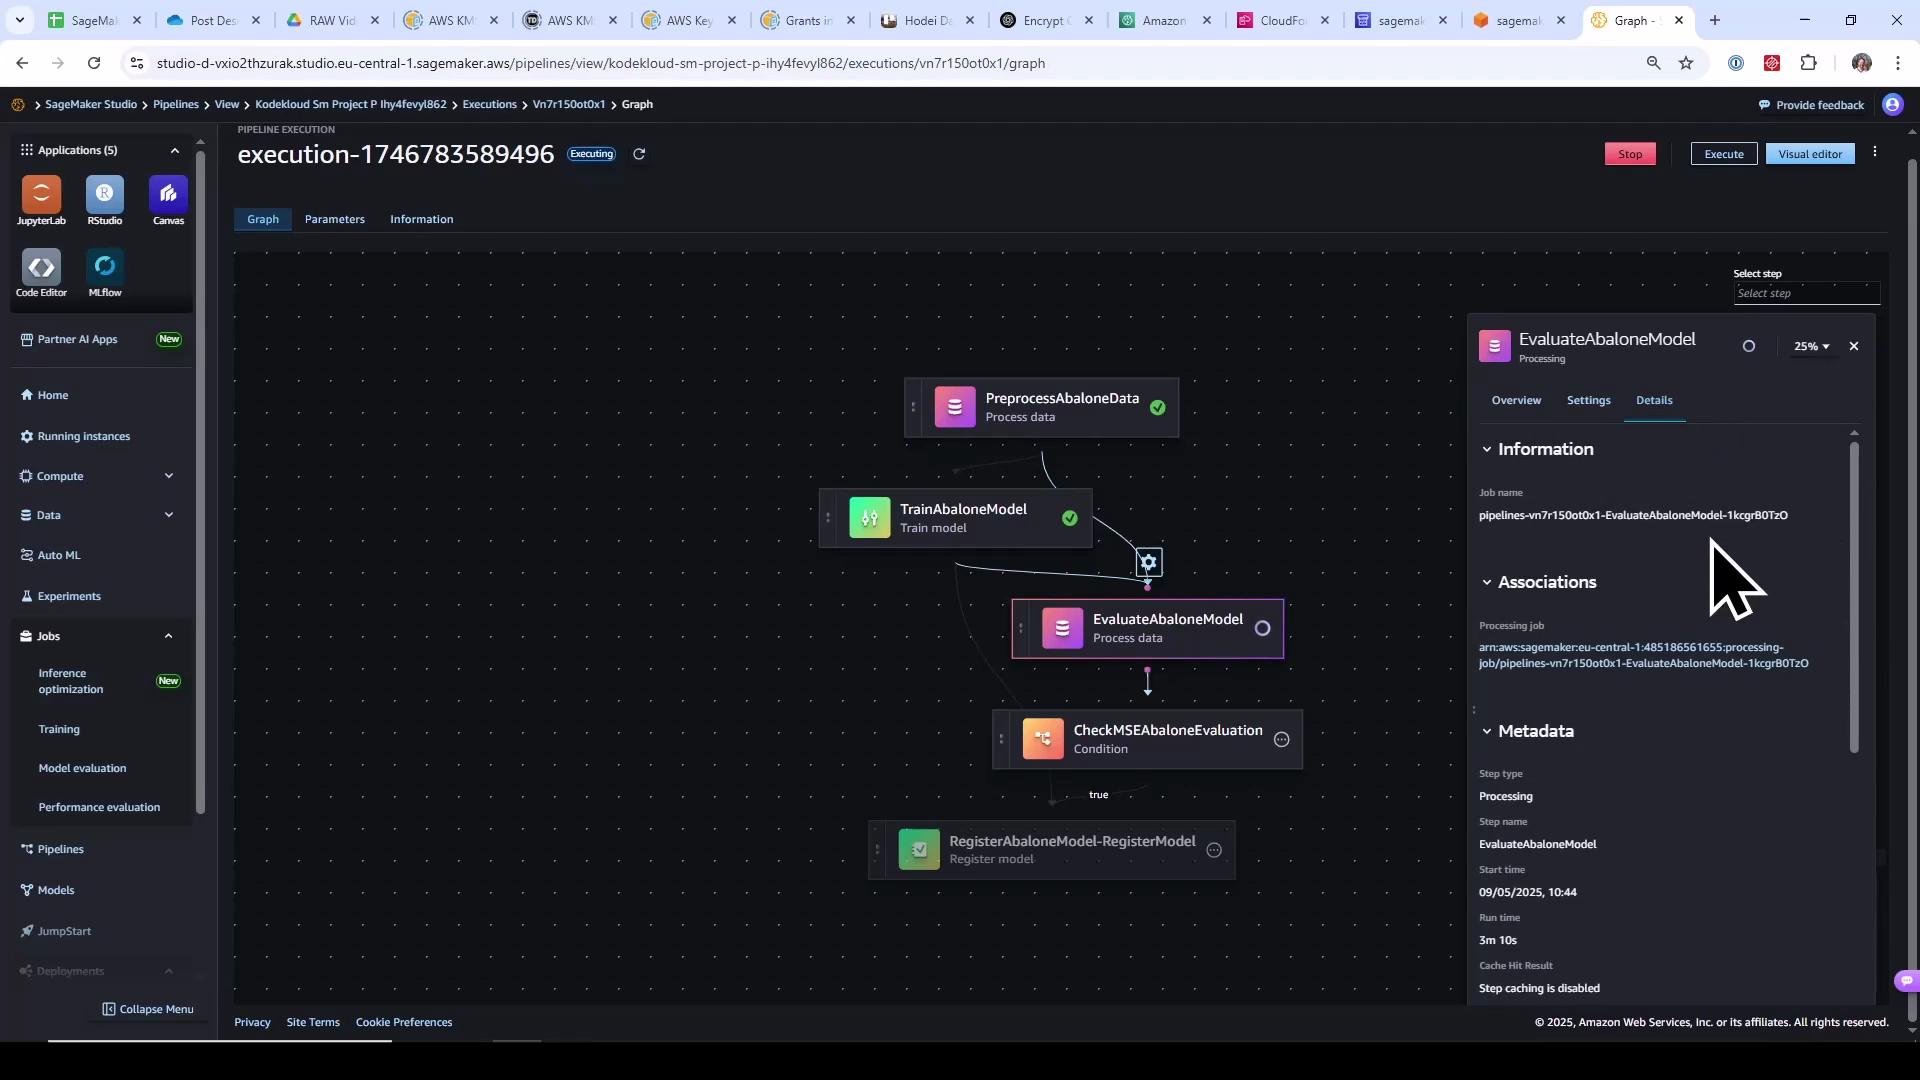1920x1080 pixels.
Task: Click the Select step input field
Action: click(x=1806, y=293)
